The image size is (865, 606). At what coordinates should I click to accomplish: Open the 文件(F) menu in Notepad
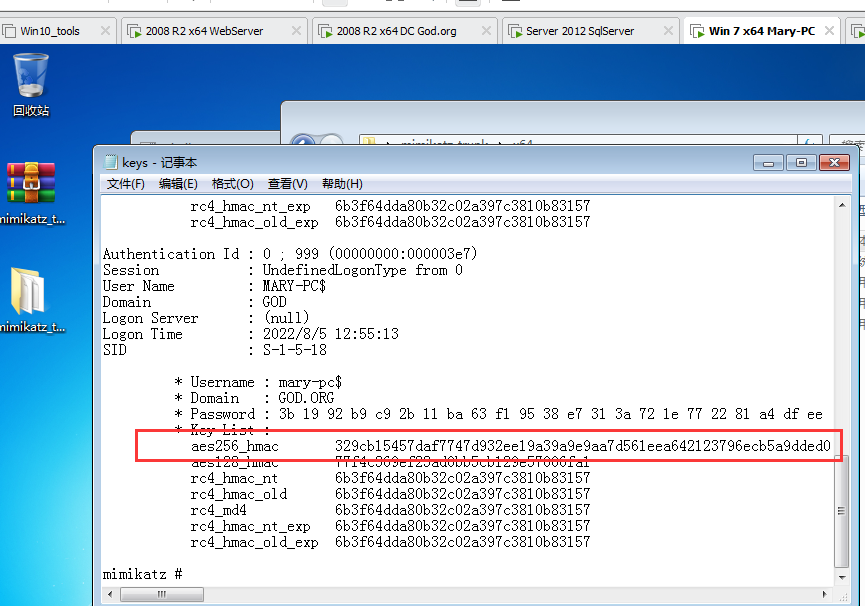point(126,184)
